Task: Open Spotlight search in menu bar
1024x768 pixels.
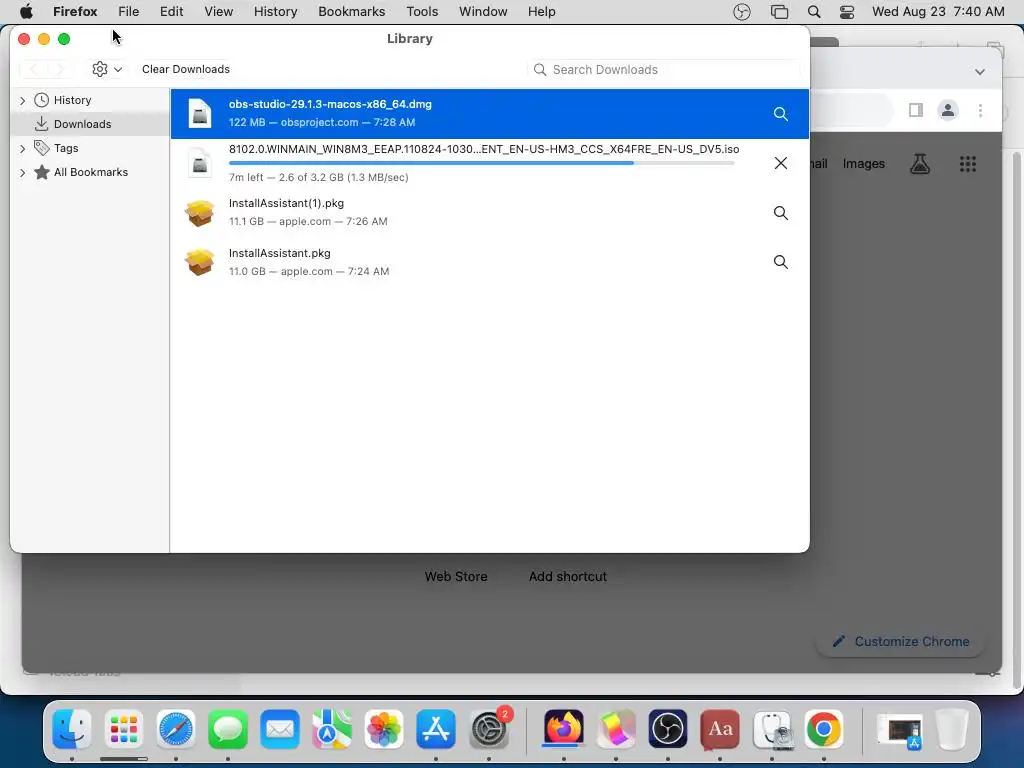Action: [x=814, y=12]
